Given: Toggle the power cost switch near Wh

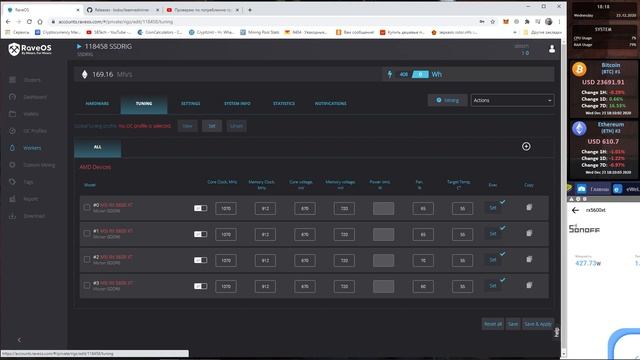Looking at the screenshot, I should tap(420, 74).
